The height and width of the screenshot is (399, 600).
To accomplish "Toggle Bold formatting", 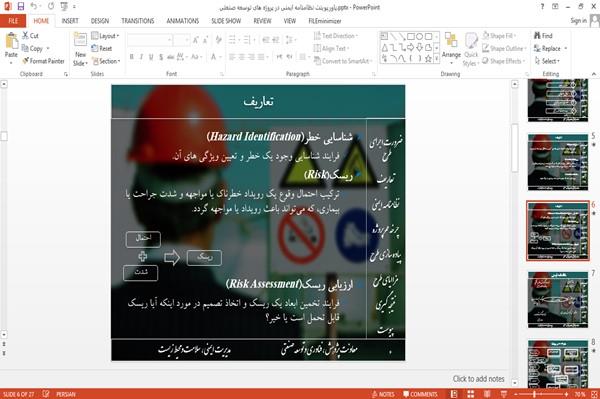I will click(x=132, y=57).
